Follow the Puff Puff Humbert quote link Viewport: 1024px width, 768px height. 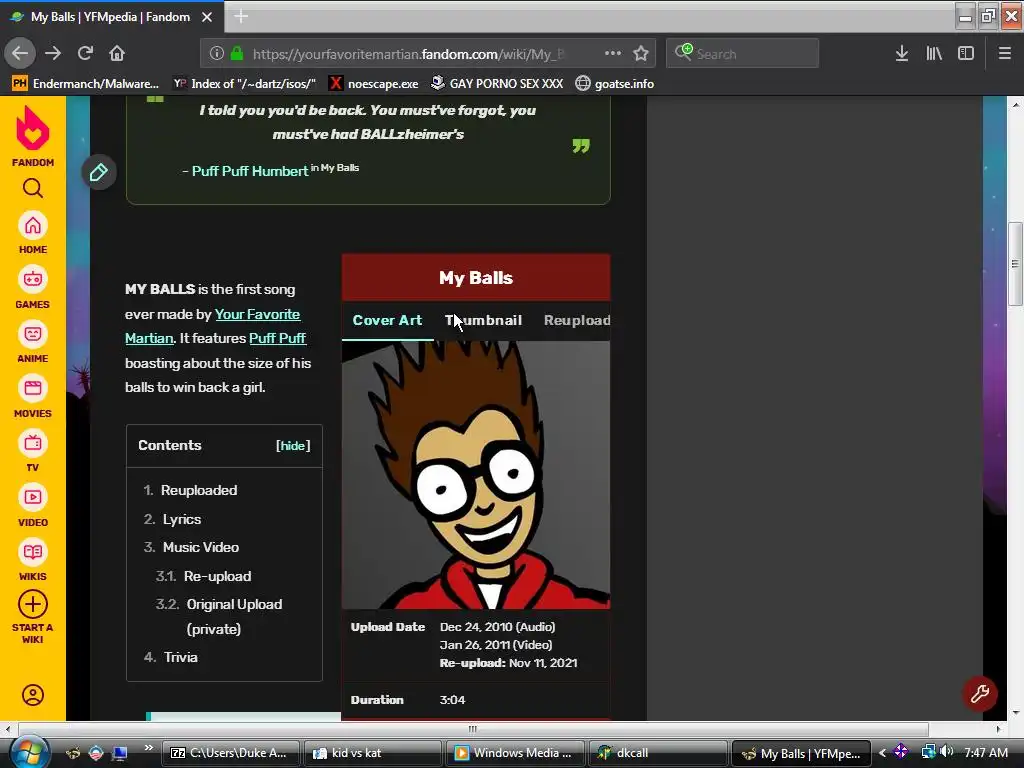pyautogui.click(x=250, y=171)
